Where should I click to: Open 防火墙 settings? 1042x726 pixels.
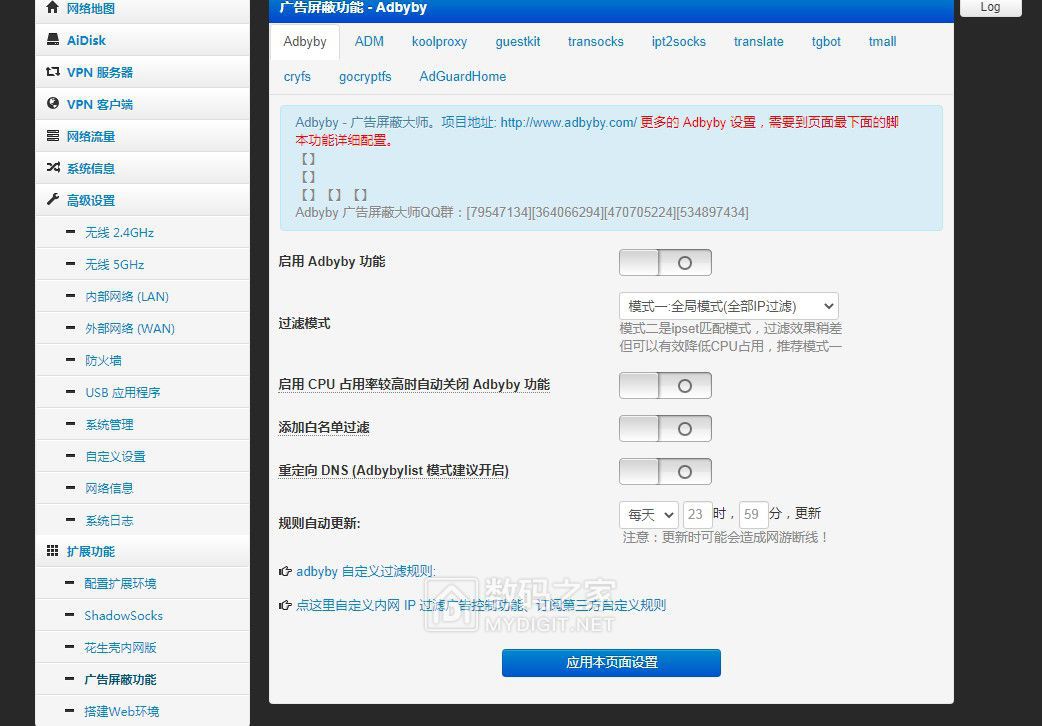pos(142,360)
